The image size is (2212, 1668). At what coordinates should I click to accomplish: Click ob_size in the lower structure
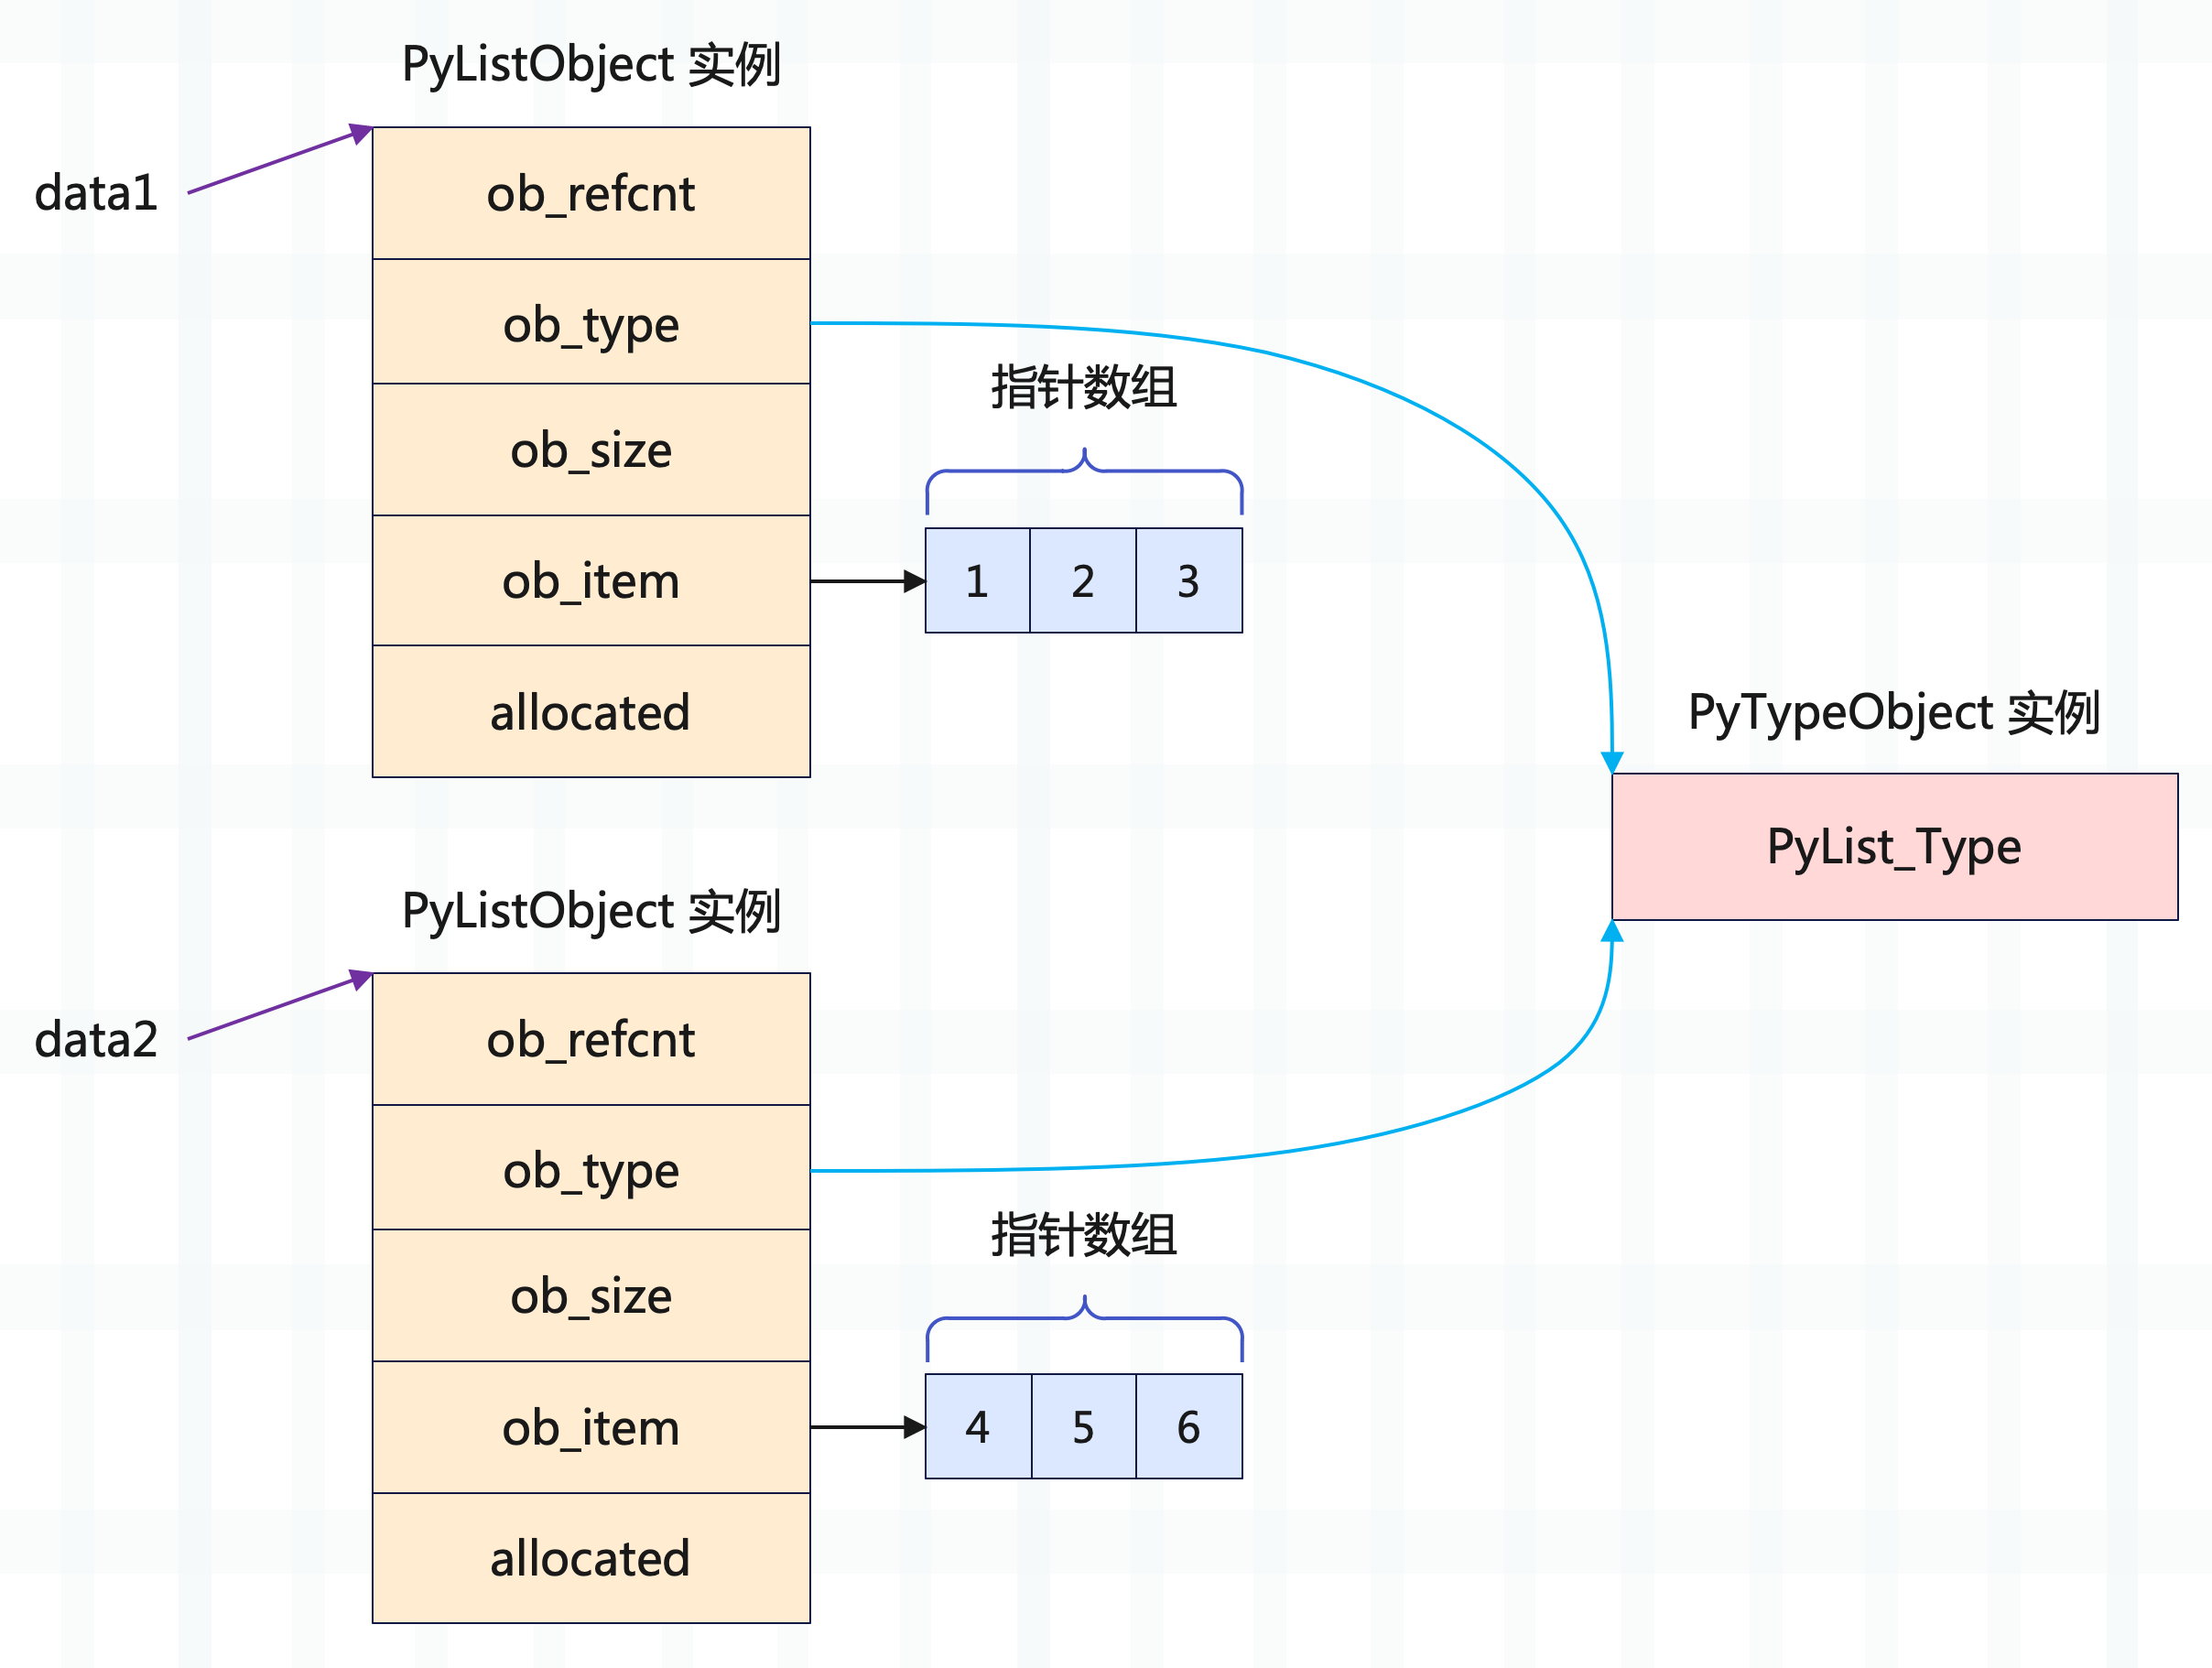tap(590, 1296)
